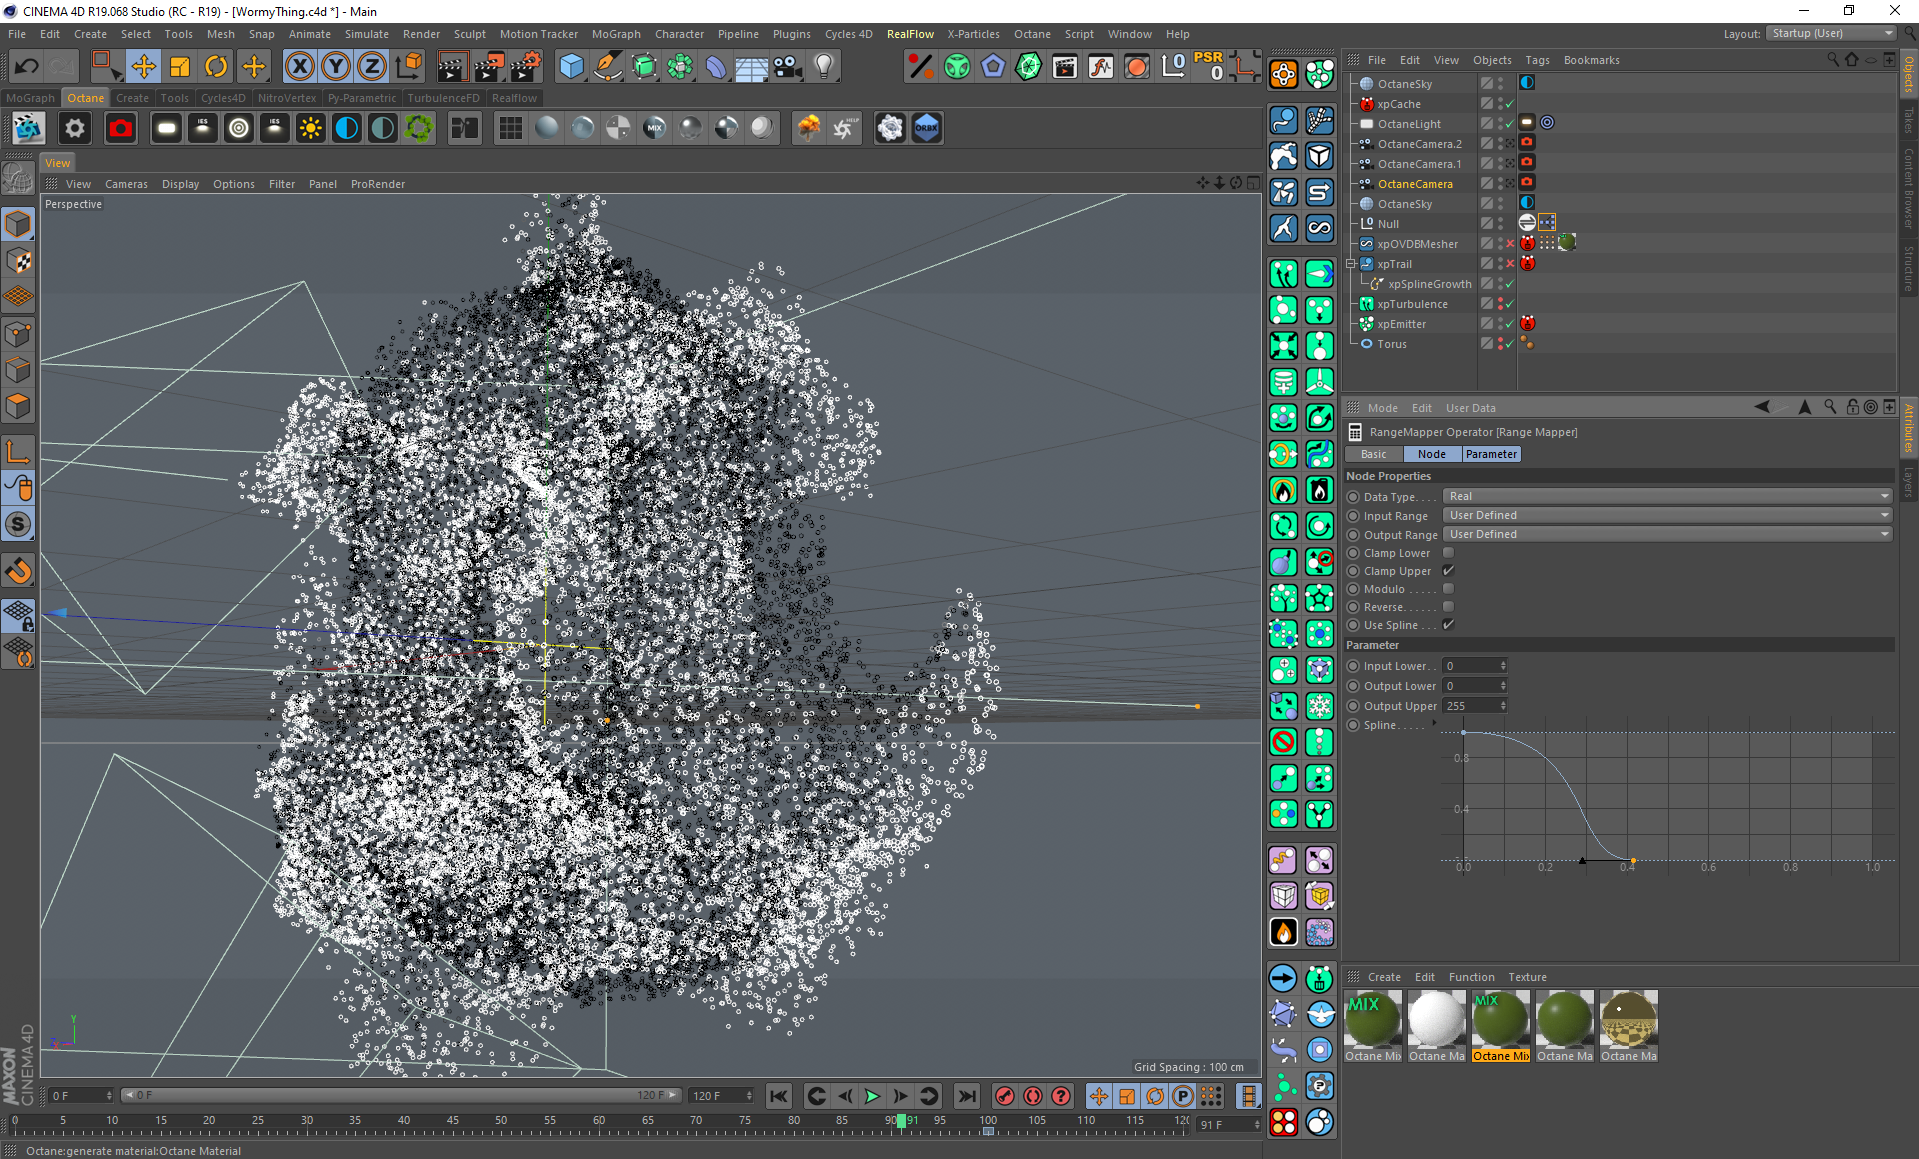
Task: Toggle the Snap magnet icon
Action: pyautogui.click(x=18, y=571)
